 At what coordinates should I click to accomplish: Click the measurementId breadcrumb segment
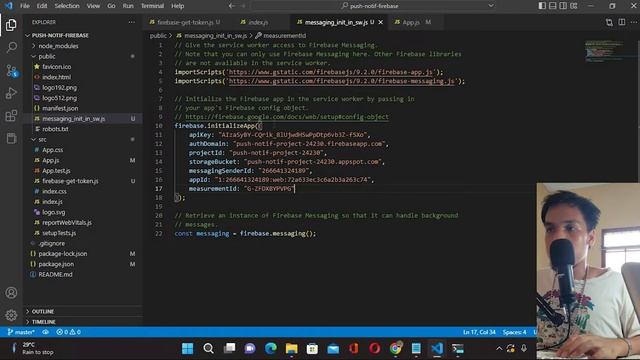click(284, 36)
